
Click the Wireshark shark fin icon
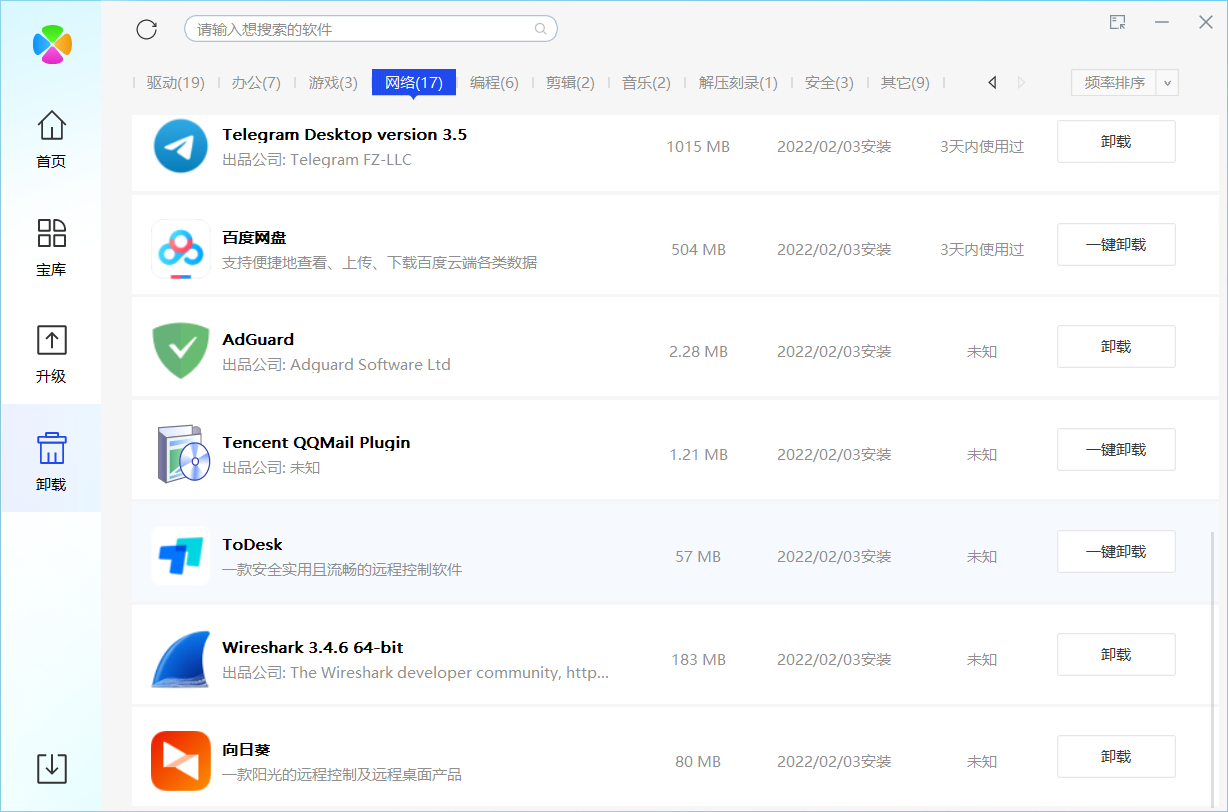coord(181,659)
